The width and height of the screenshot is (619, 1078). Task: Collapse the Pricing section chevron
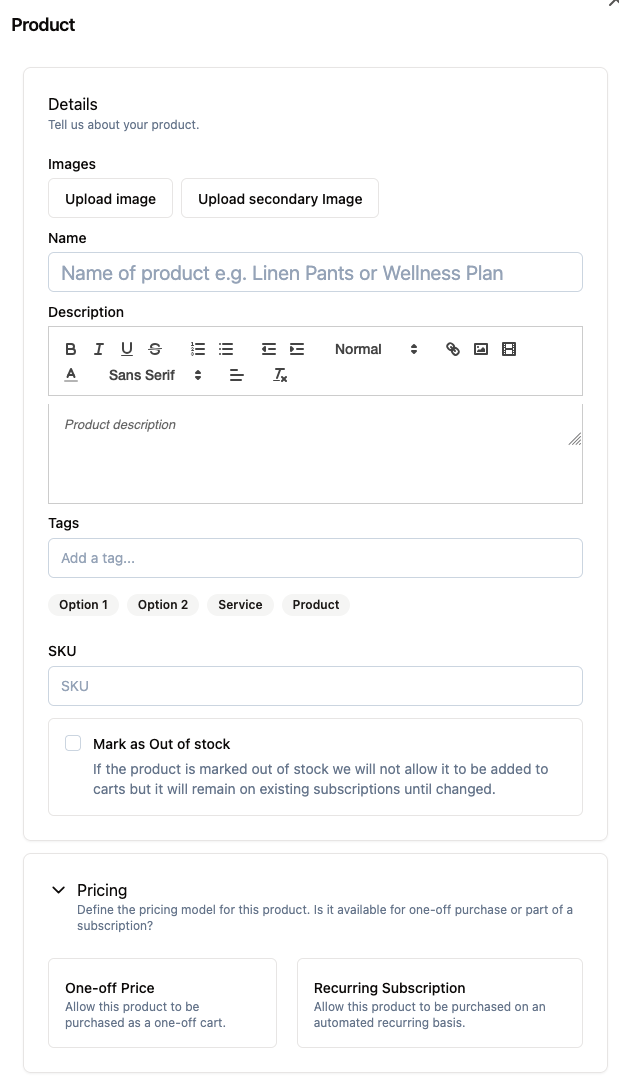click(x=58, y=889)
